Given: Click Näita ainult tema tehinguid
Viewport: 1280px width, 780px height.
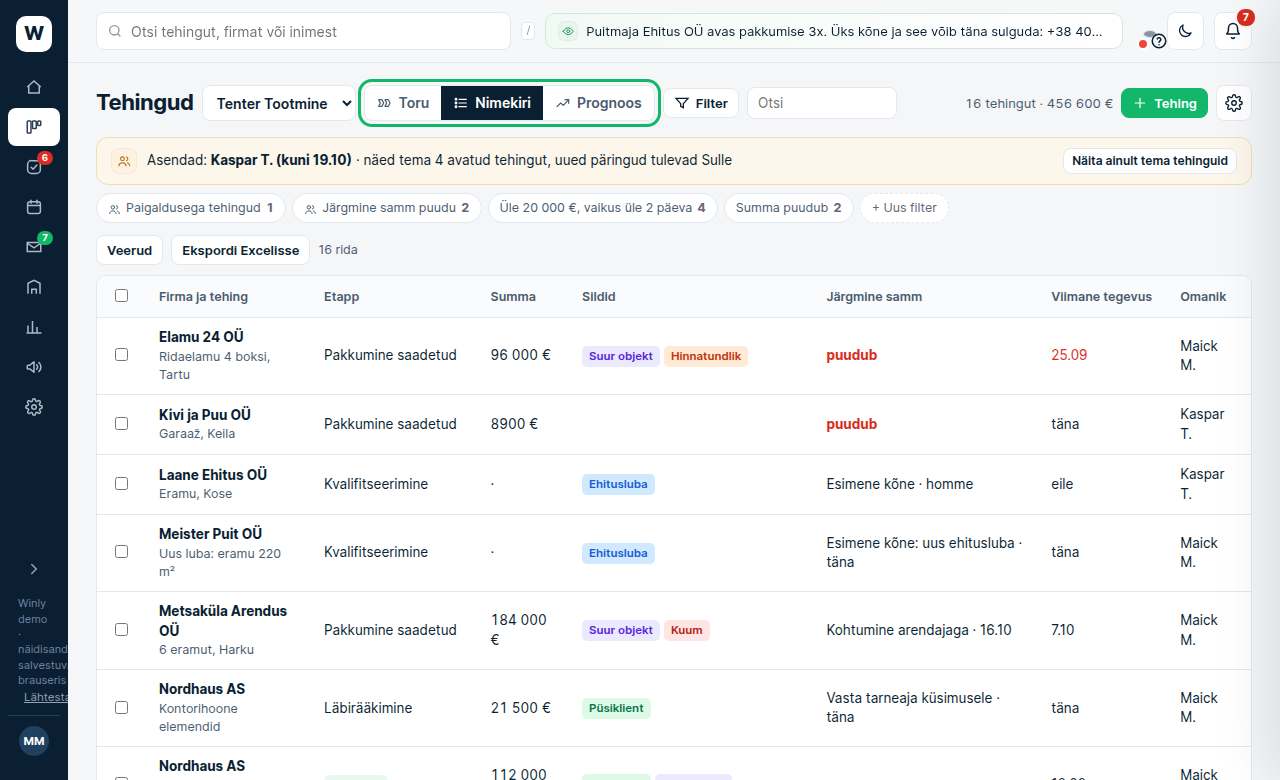Looking at the screenshot, I should [1150, 161].
